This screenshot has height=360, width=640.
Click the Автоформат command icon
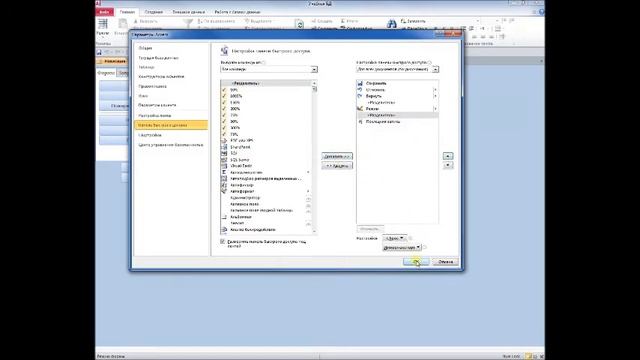tap(224, 191)
